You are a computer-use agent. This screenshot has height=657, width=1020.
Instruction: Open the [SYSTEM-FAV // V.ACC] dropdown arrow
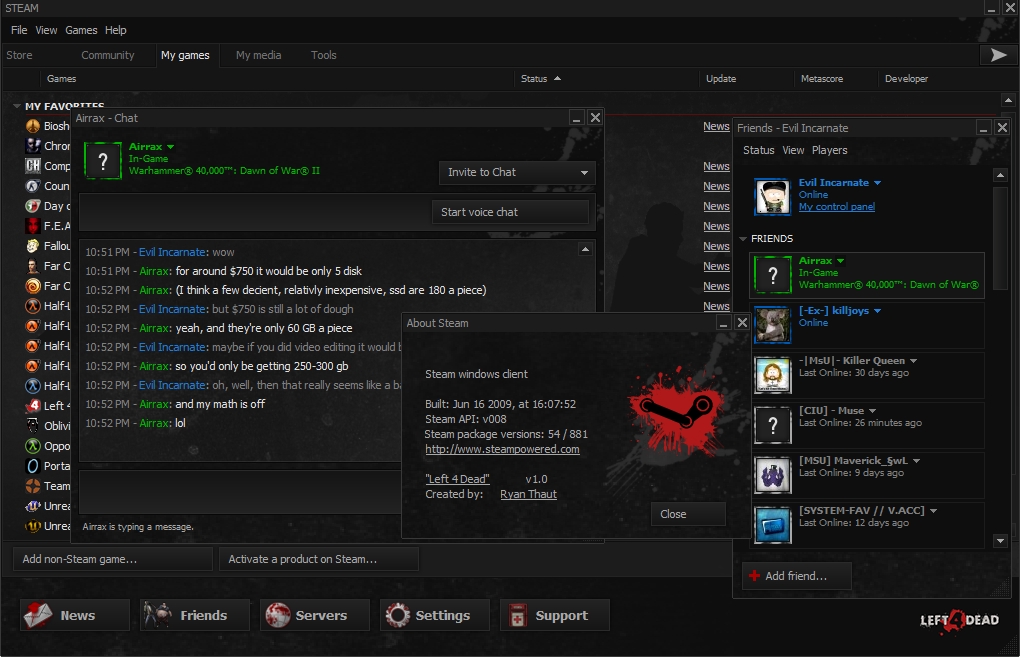pyautogui.click(x=933, y=511)
